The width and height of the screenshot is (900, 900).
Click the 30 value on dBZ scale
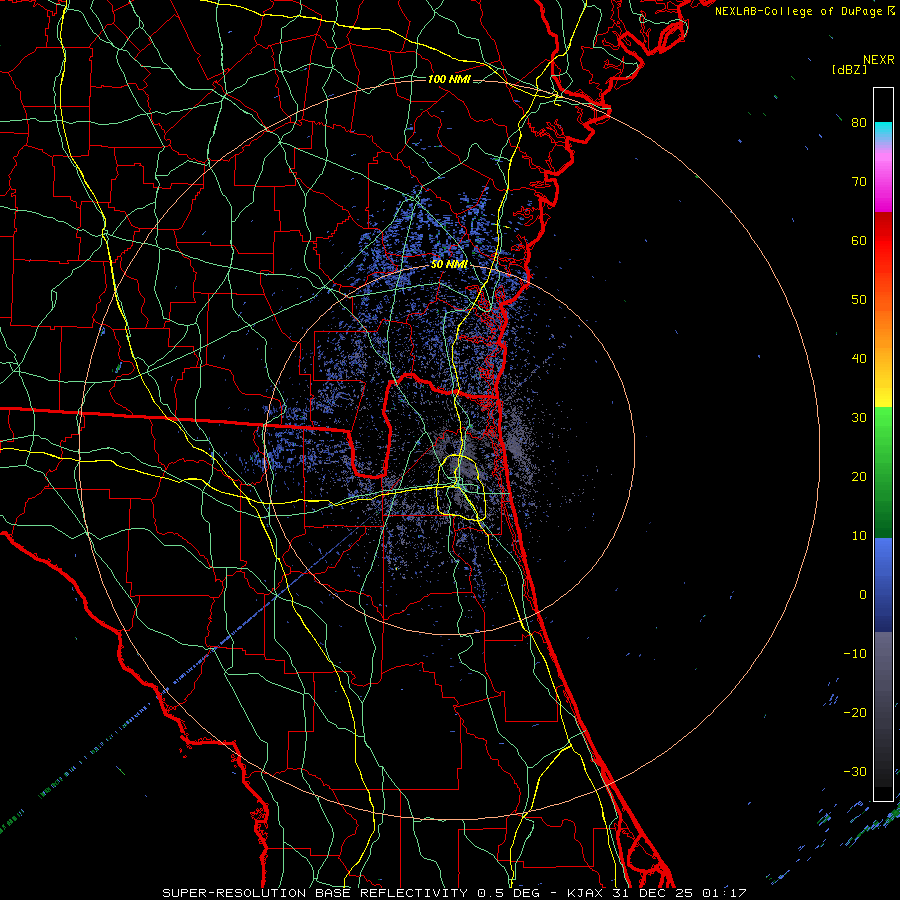859,418
